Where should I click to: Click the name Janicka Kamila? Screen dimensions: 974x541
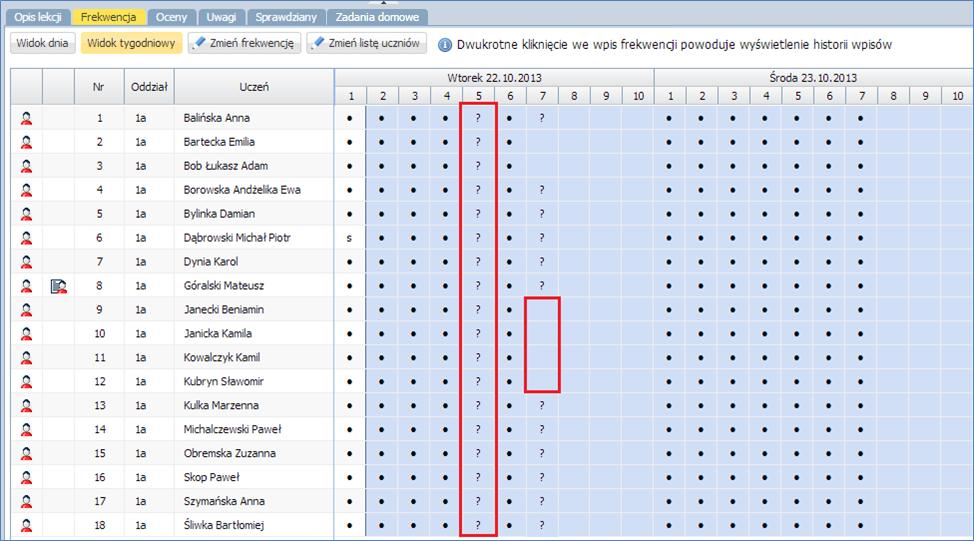tap(218, 334)
